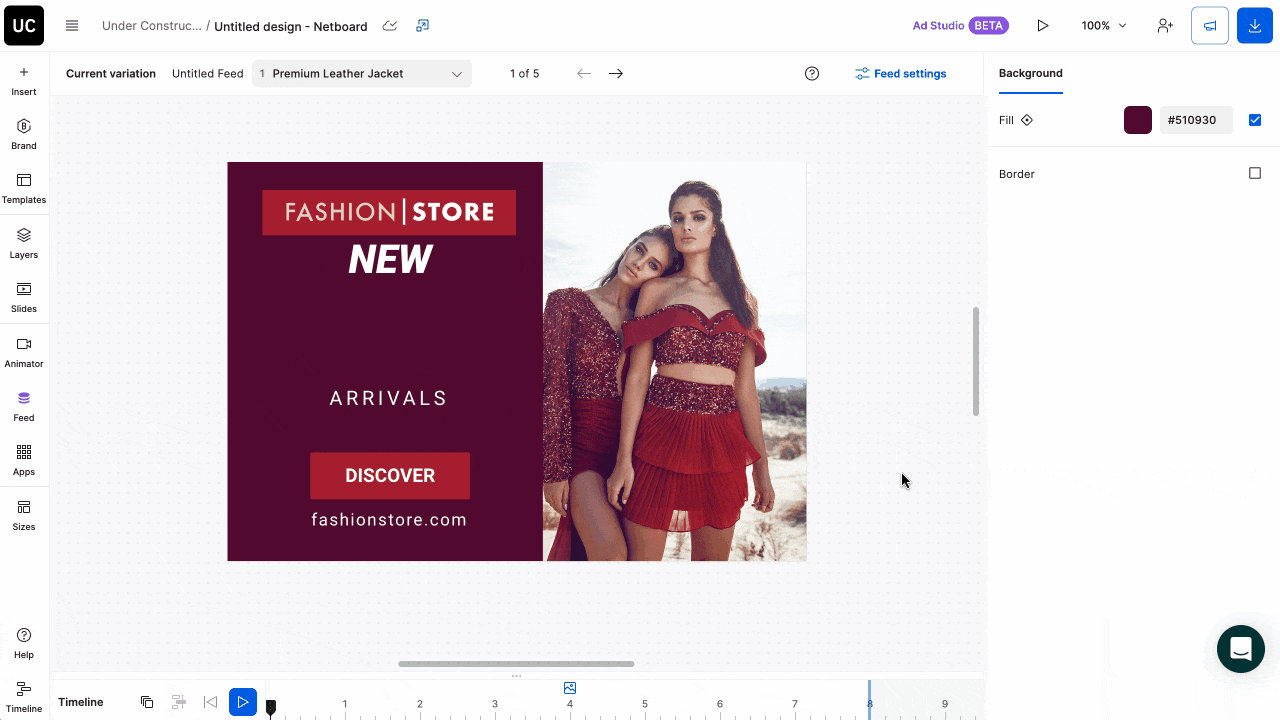The image size is (1280, 720).
Task: Select the NEW heading text on canvas
Action: [x=390, y=260]
